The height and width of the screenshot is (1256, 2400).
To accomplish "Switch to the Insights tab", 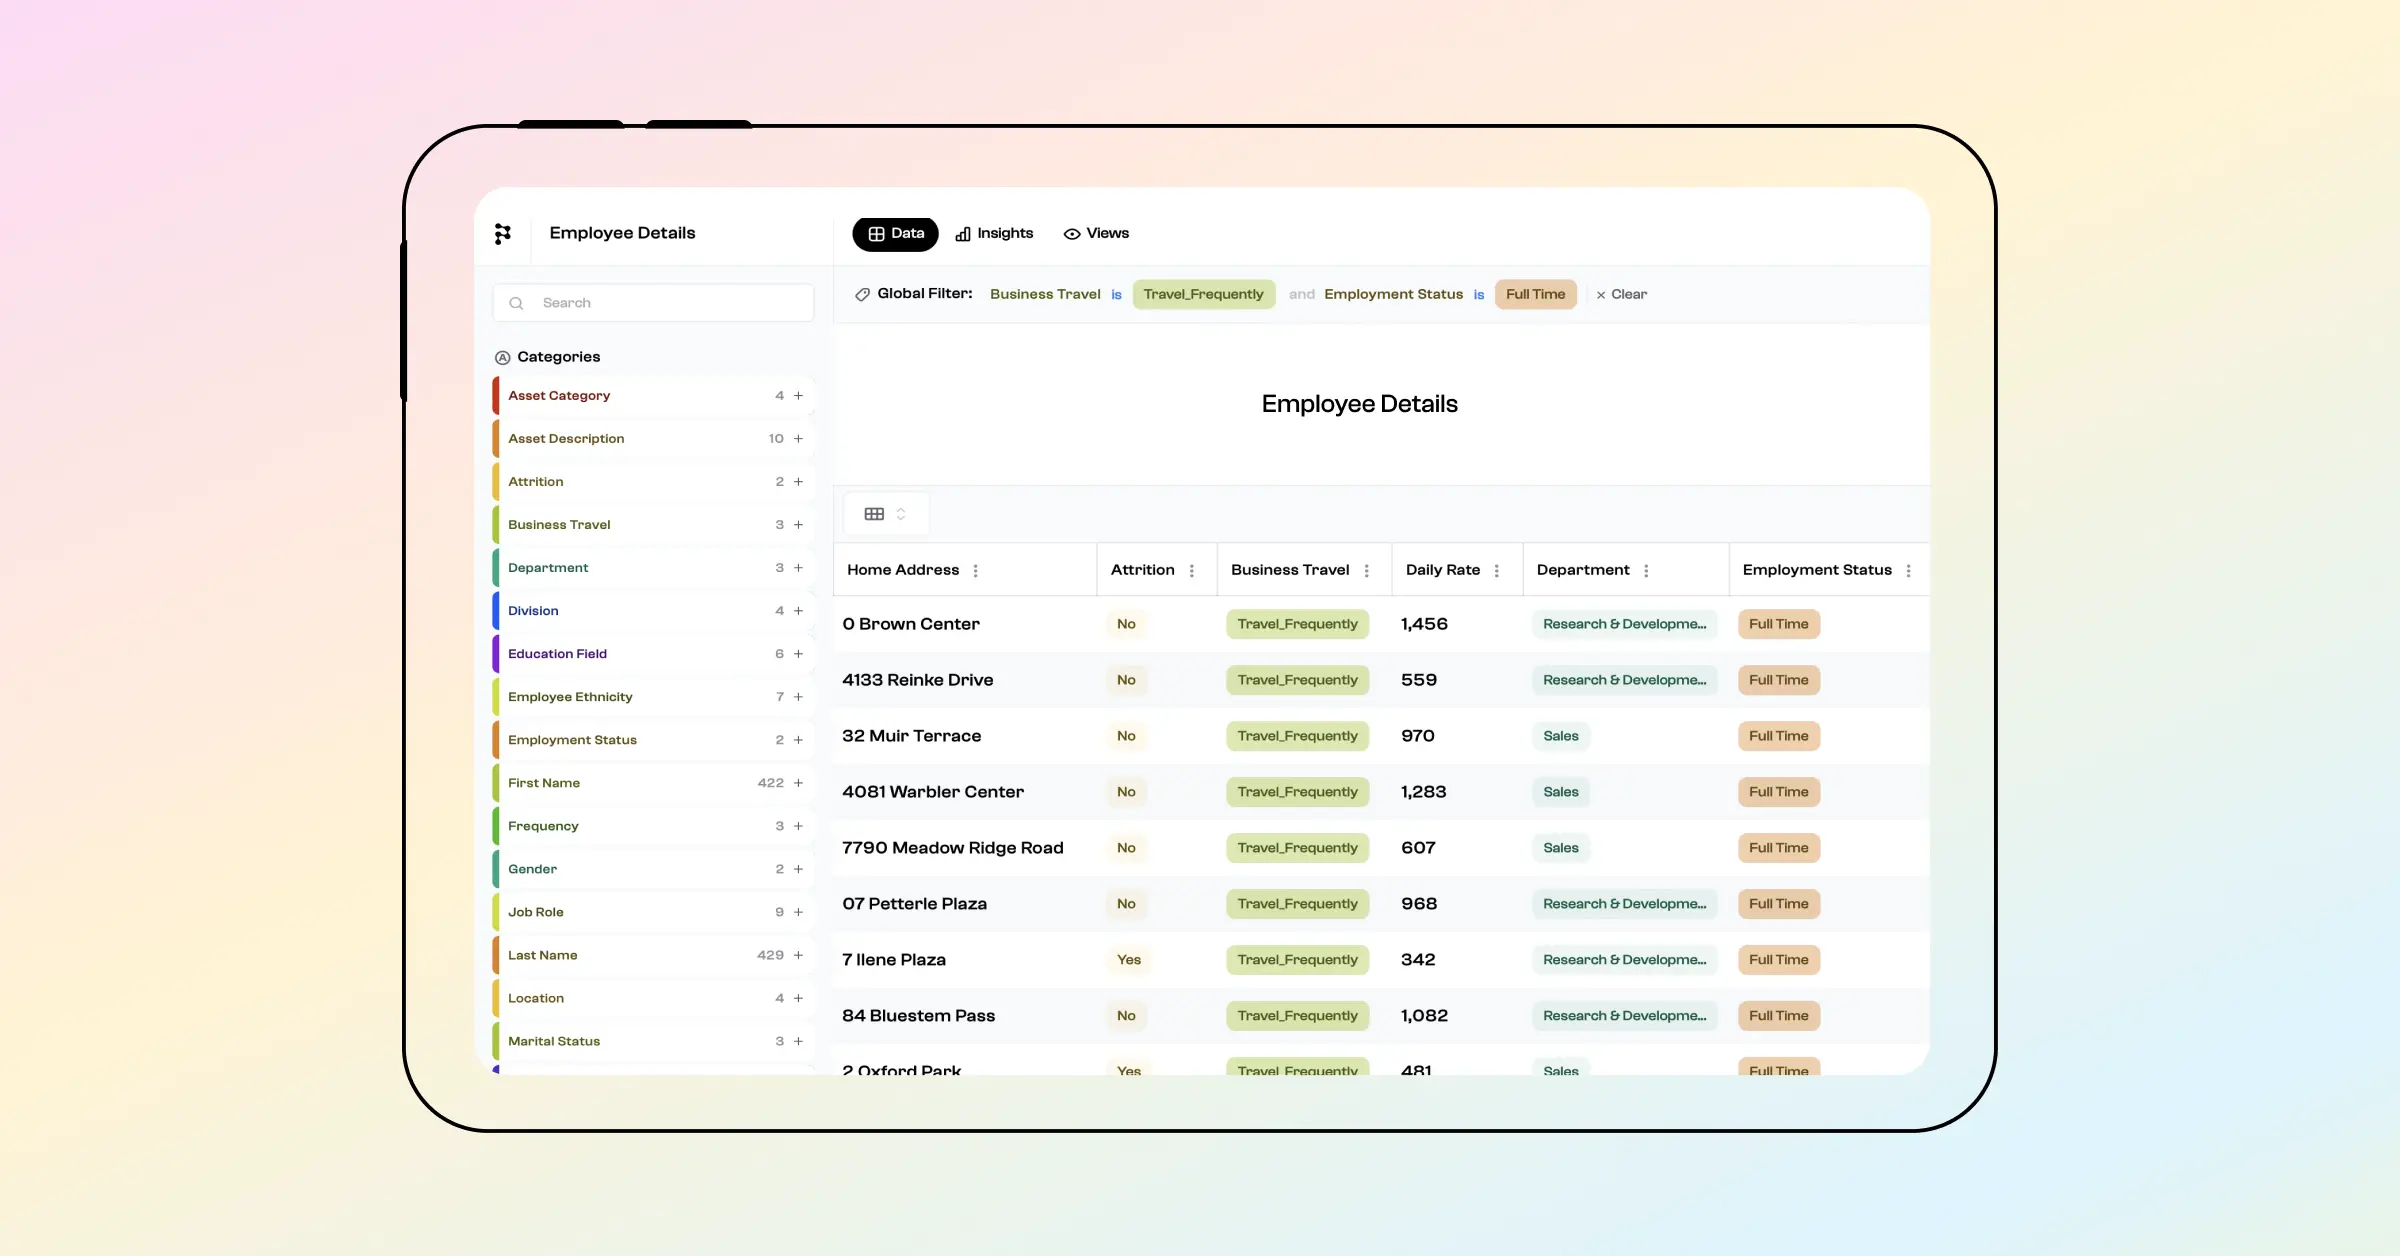I will click(x=994, y=233).
